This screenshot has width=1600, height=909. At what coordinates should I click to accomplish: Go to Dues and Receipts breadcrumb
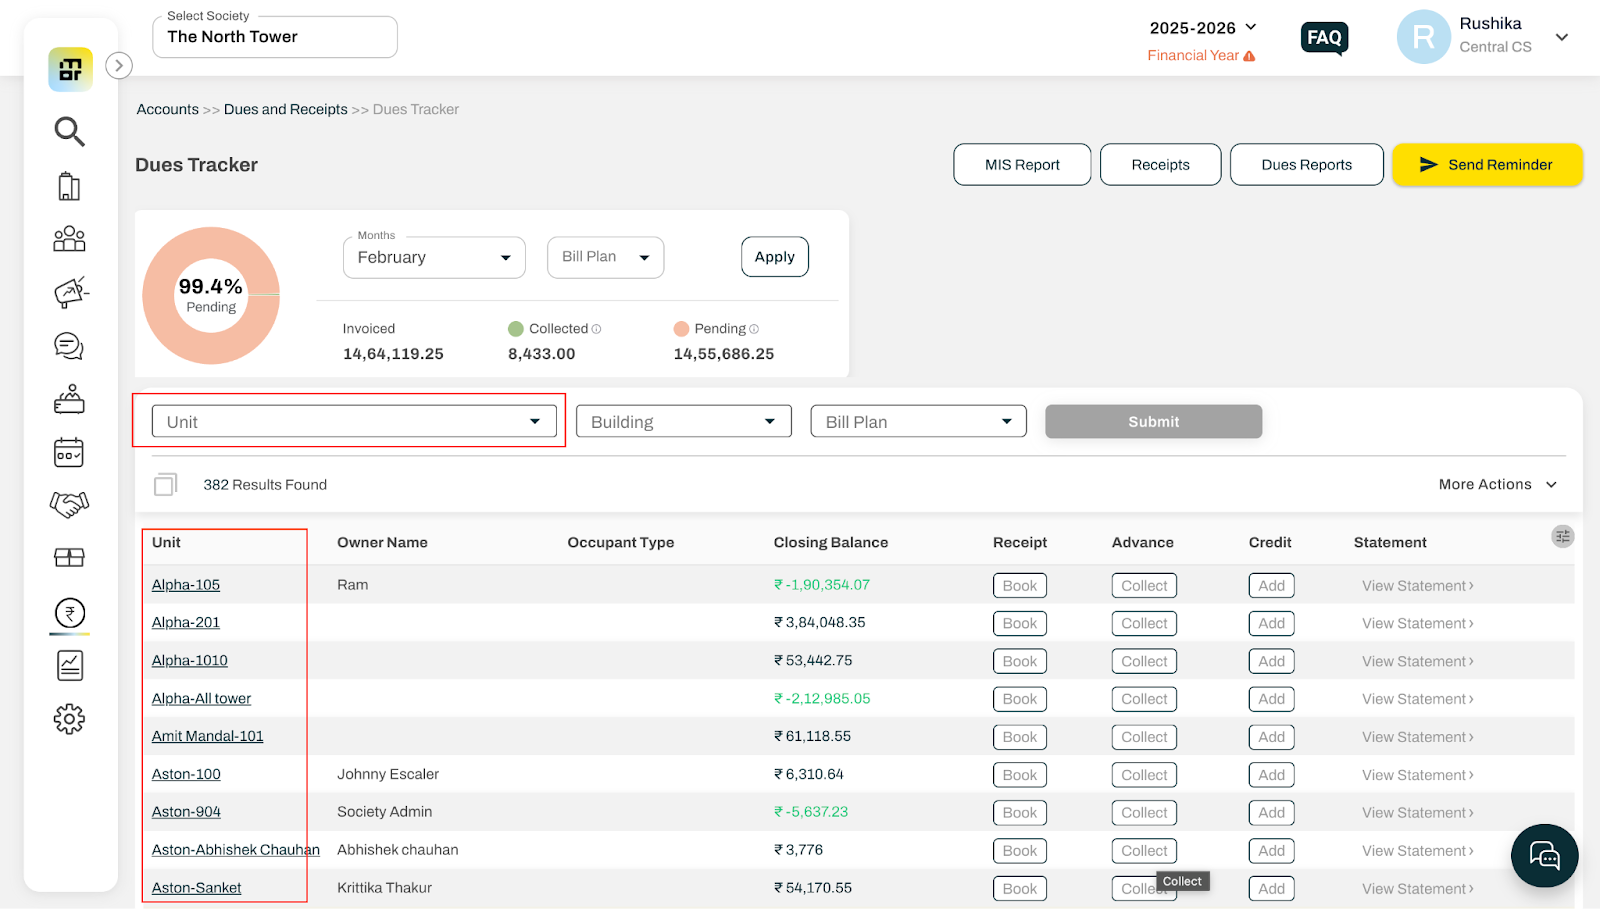coord(286,110)
